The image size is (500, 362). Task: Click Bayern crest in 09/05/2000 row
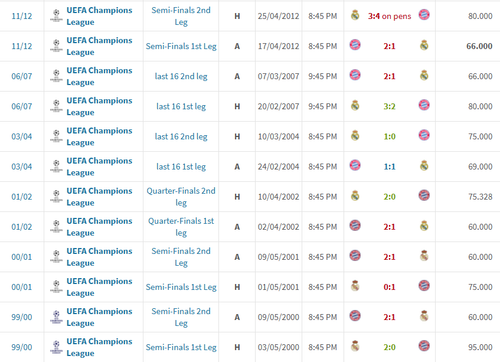tap(355, 316)
